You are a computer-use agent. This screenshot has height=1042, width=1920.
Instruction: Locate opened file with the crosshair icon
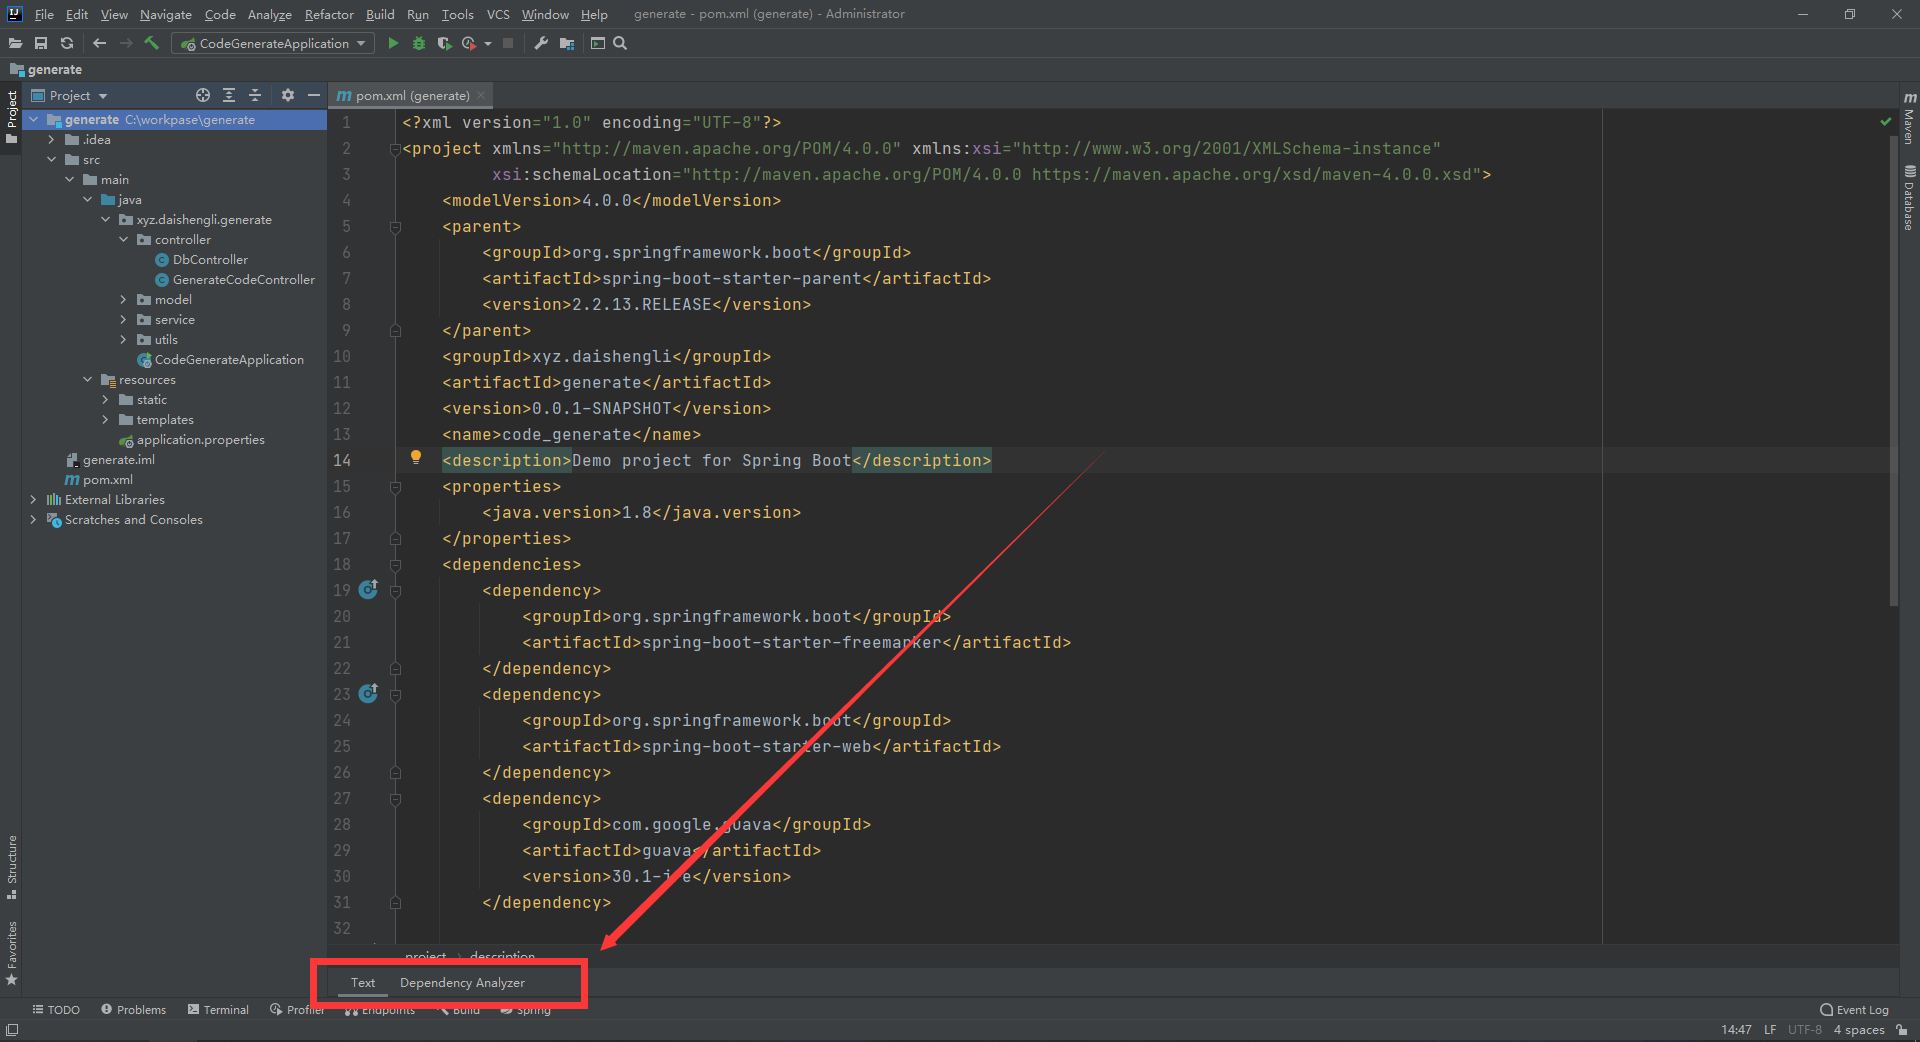coord(203,95)
